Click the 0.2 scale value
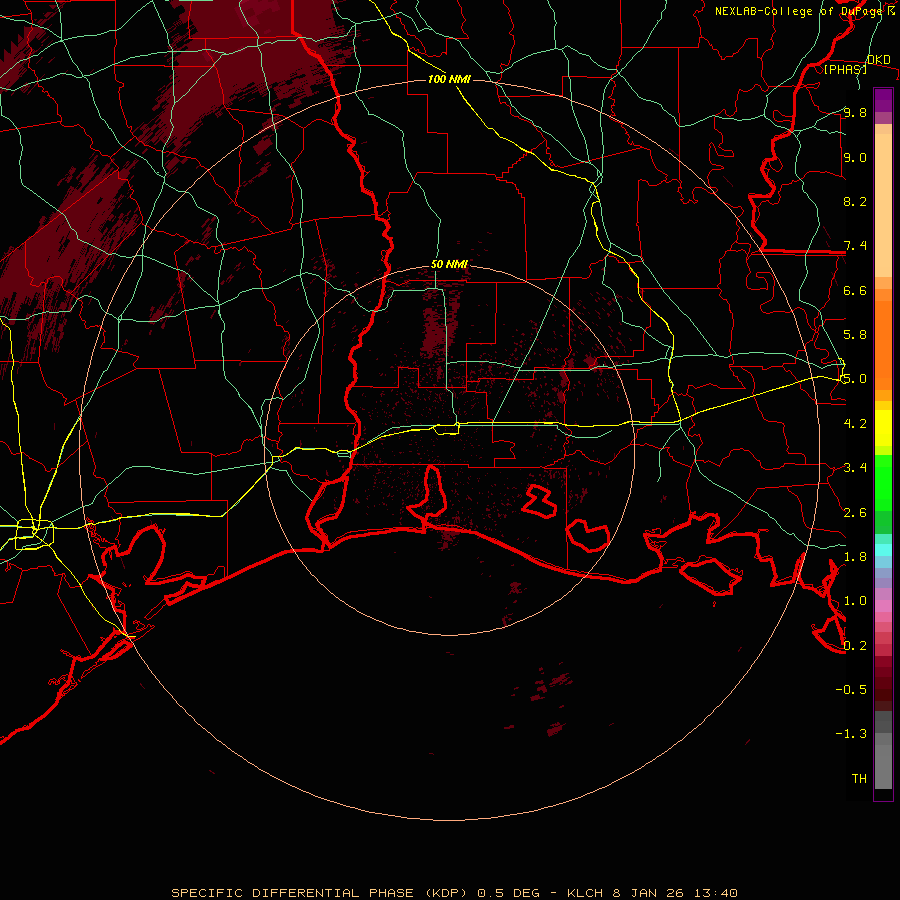Viewport: 900px width, 900px height. point(855,646)
